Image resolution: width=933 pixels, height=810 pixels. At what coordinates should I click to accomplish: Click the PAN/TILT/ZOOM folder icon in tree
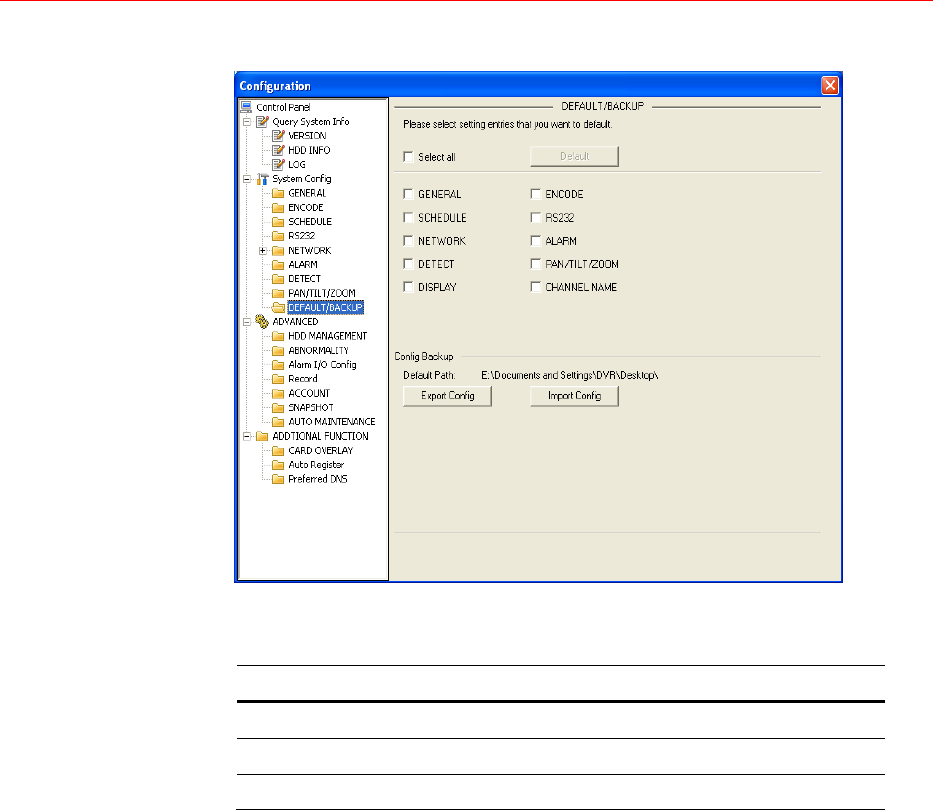278,293
